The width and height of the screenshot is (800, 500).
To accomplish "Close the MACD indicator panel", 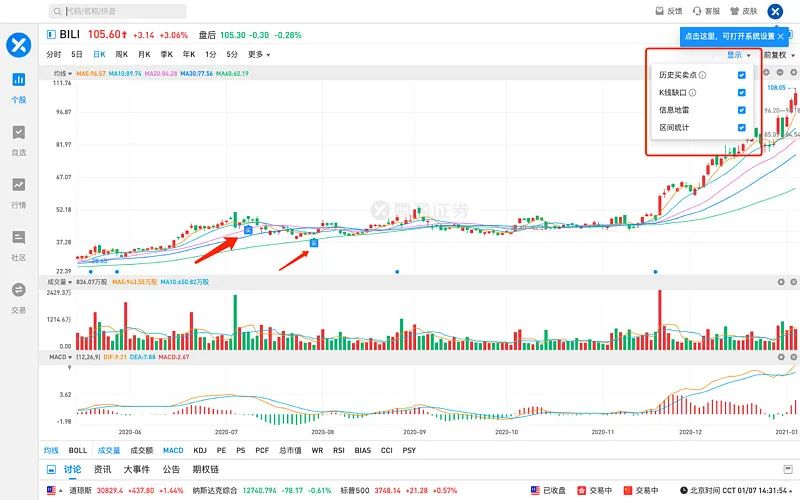I will (793, 357).
